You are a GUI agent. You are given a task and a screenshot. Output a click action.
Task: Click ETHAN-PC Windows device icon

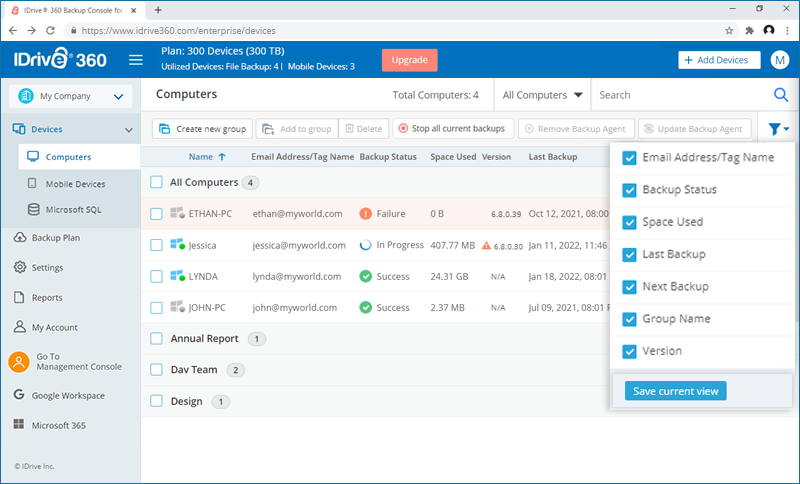click(178, 213)
